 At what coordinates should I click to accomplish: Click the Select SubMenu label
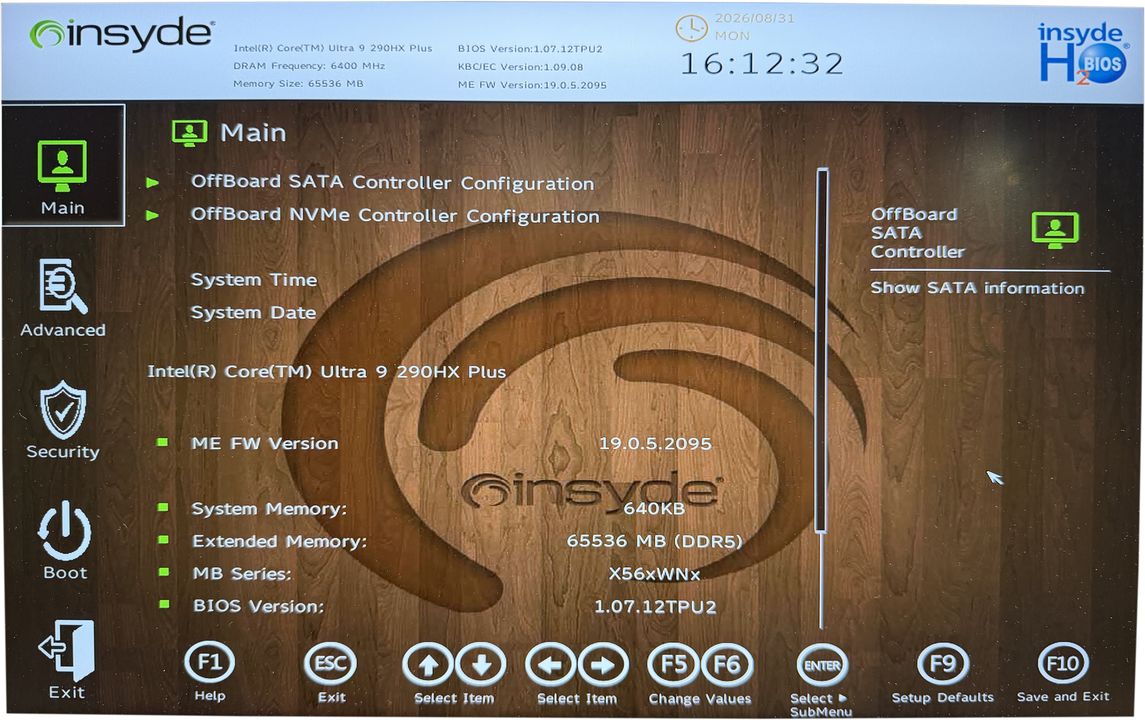(821, 705)
